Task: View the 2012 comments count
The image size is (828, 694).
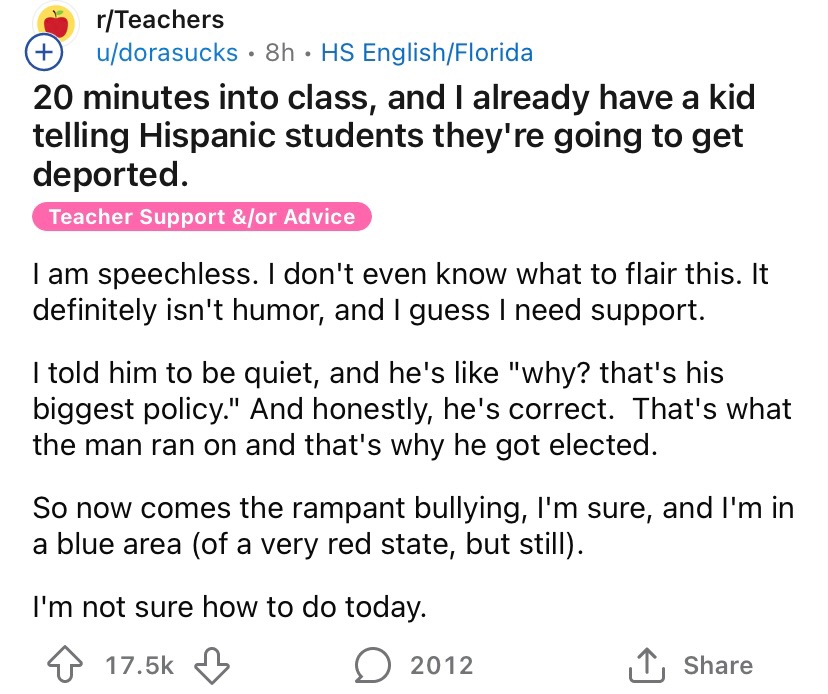Action: click(441, 665)
